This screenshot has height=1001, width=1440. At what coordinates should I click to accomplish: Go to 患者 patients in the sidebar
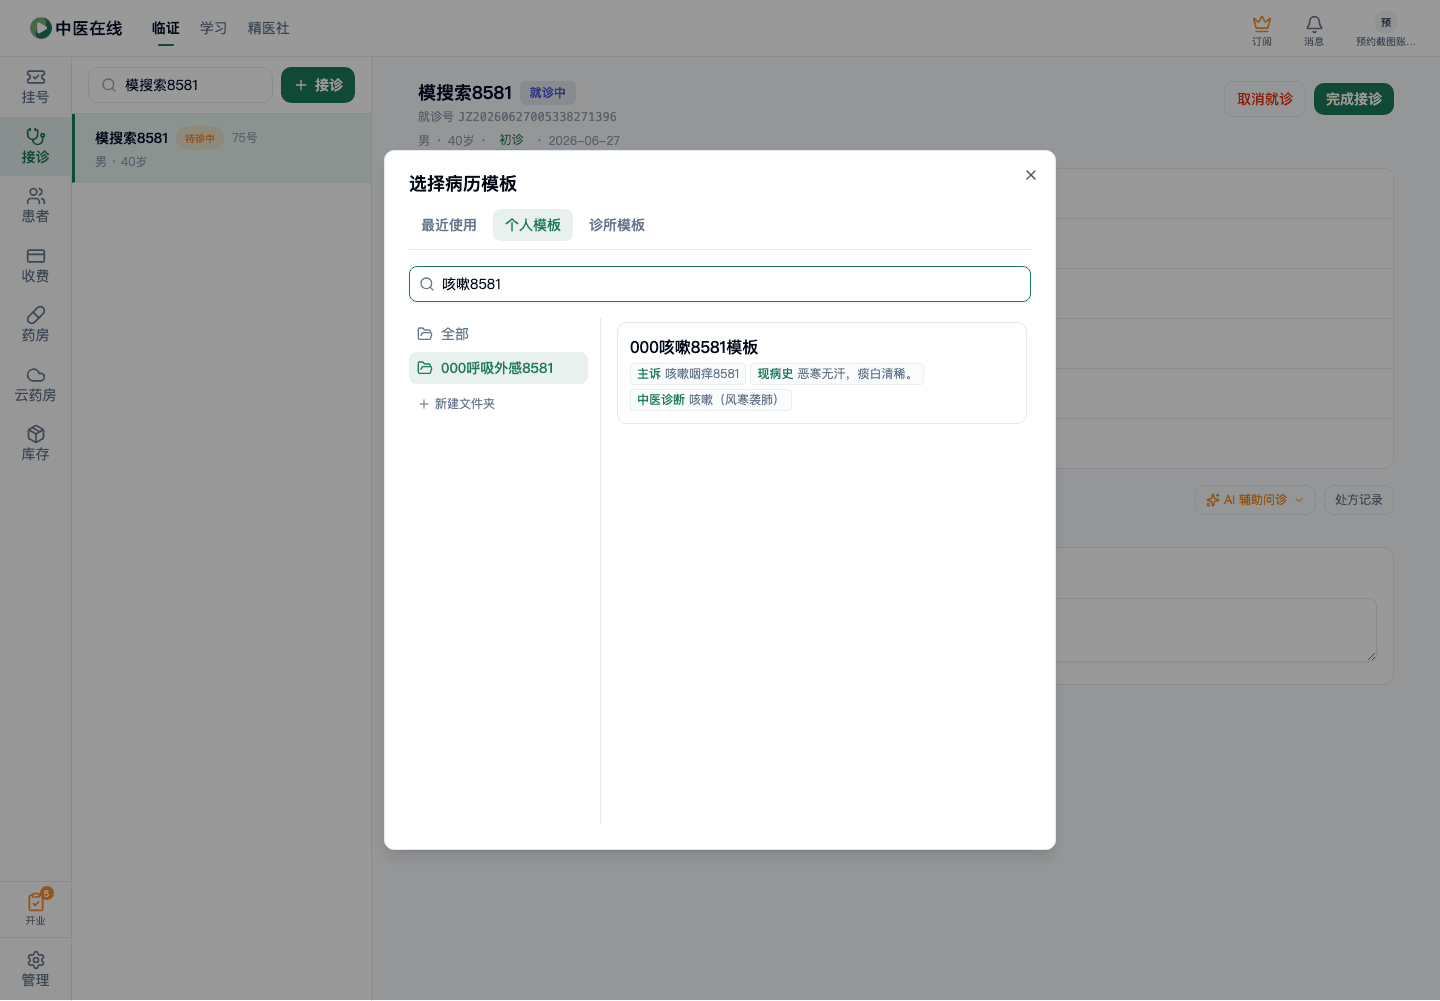click(36, 206)
